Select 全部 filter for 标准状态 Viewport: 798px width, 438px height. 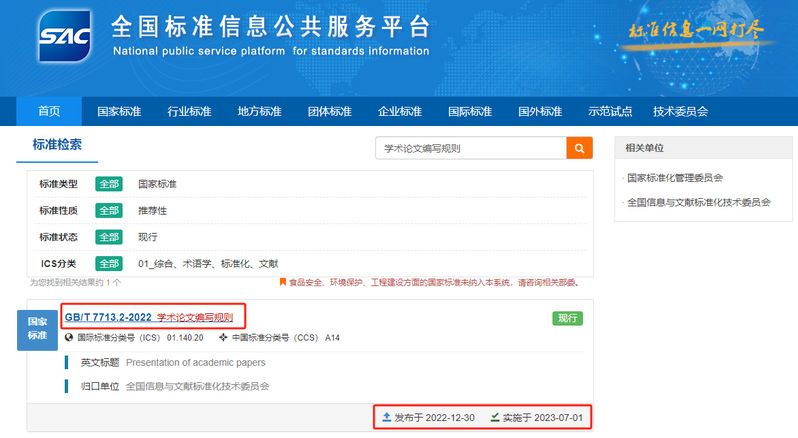pos(109,237)
